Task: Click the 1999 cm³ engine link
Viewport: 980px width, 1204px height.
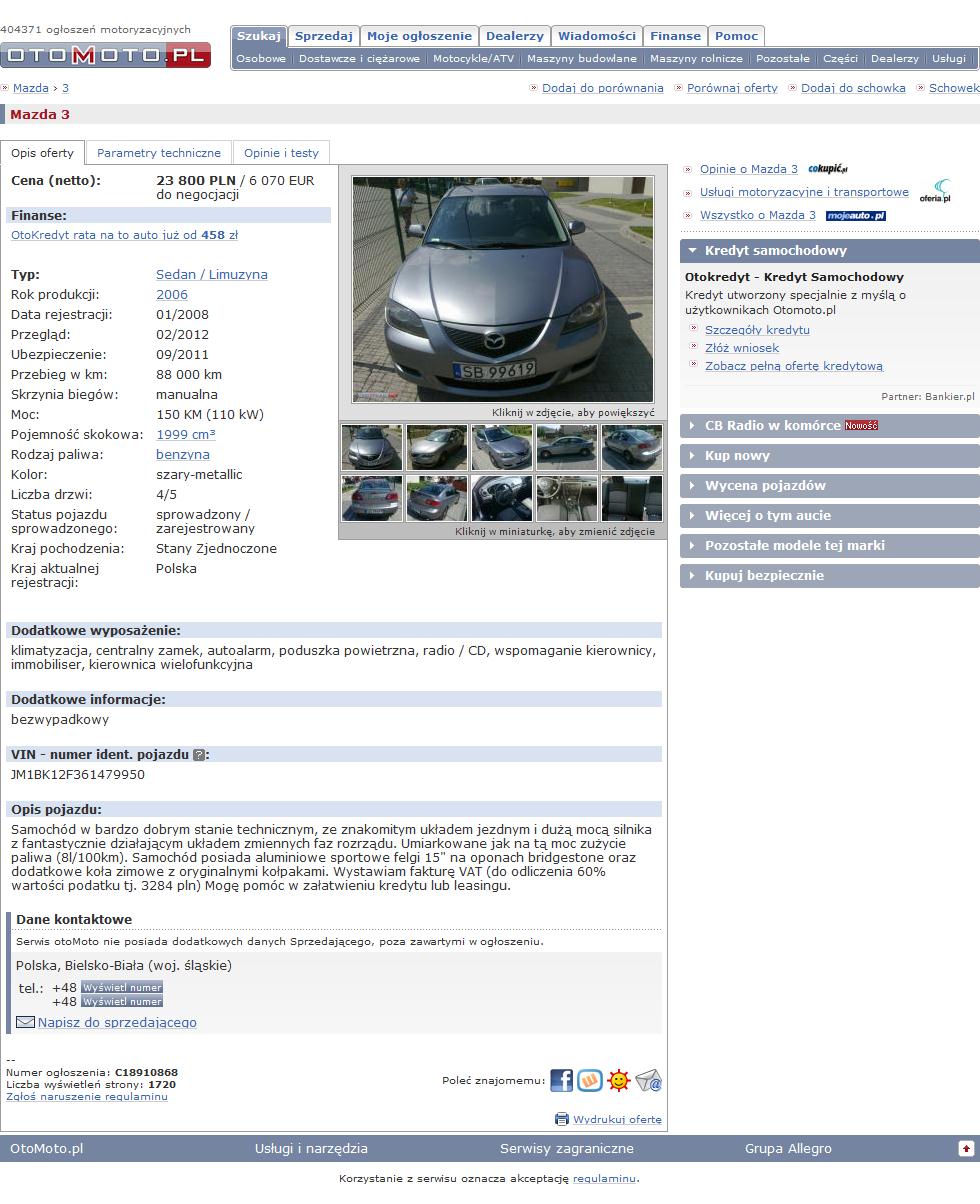Action: coord(186,434)
